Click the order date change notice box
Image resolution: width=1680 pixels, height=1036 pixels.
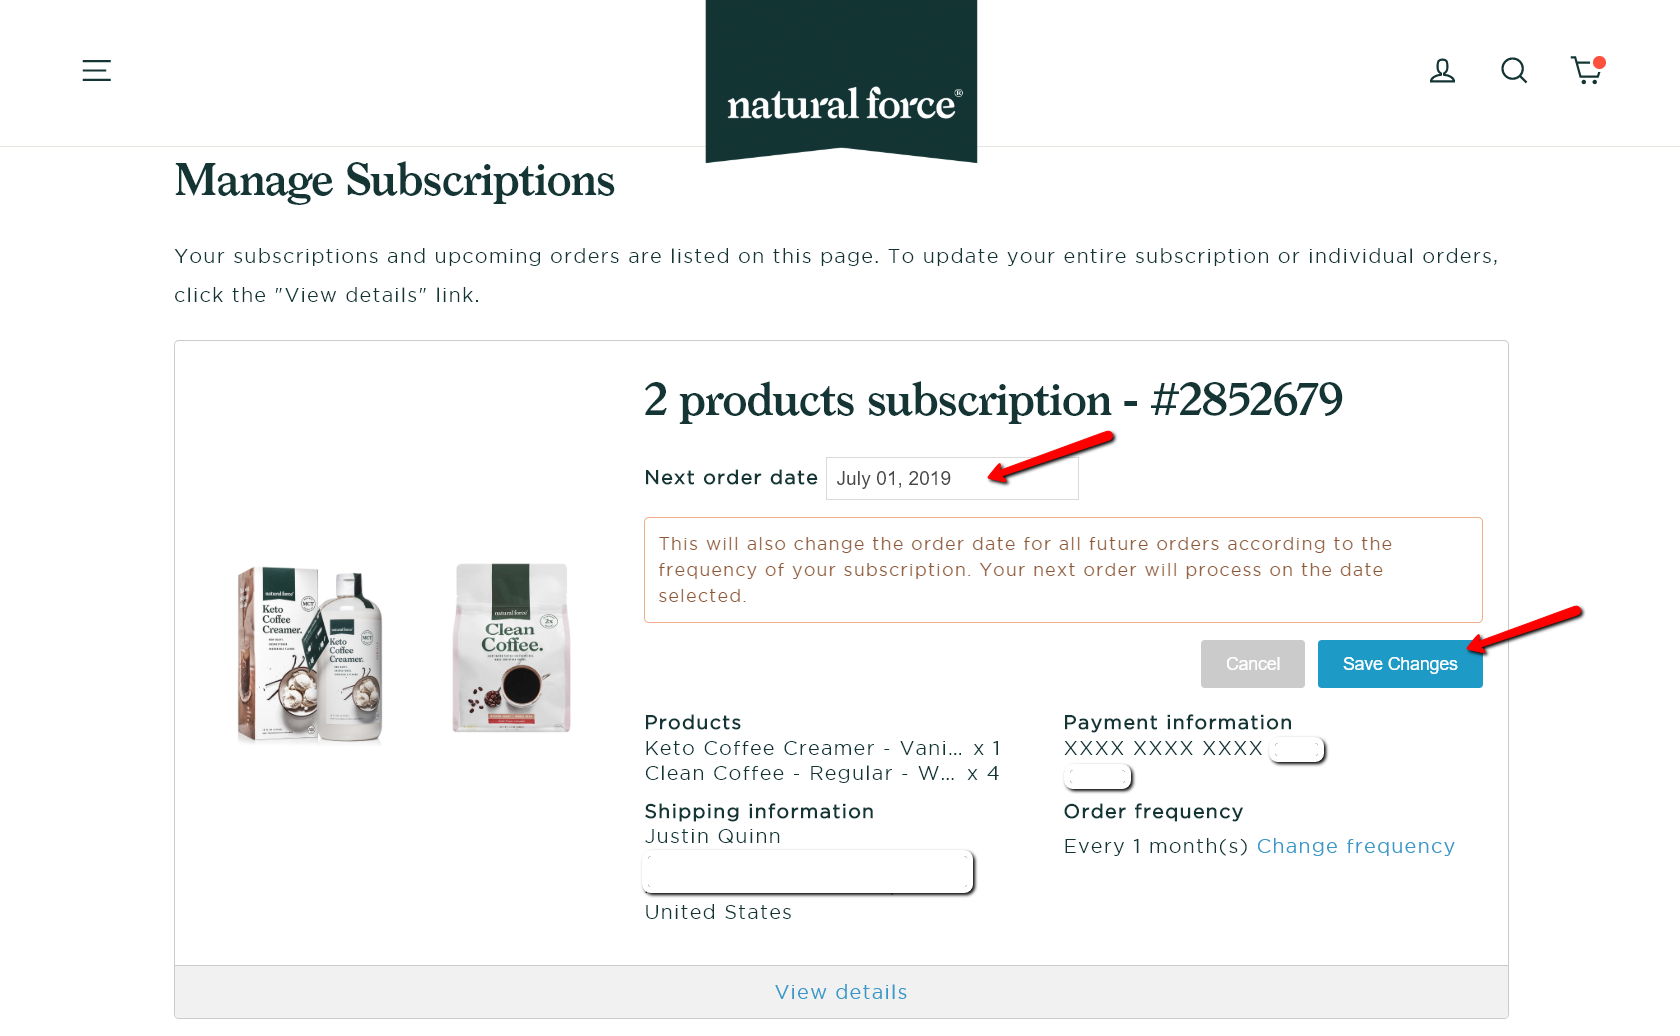click(1063, 570)
